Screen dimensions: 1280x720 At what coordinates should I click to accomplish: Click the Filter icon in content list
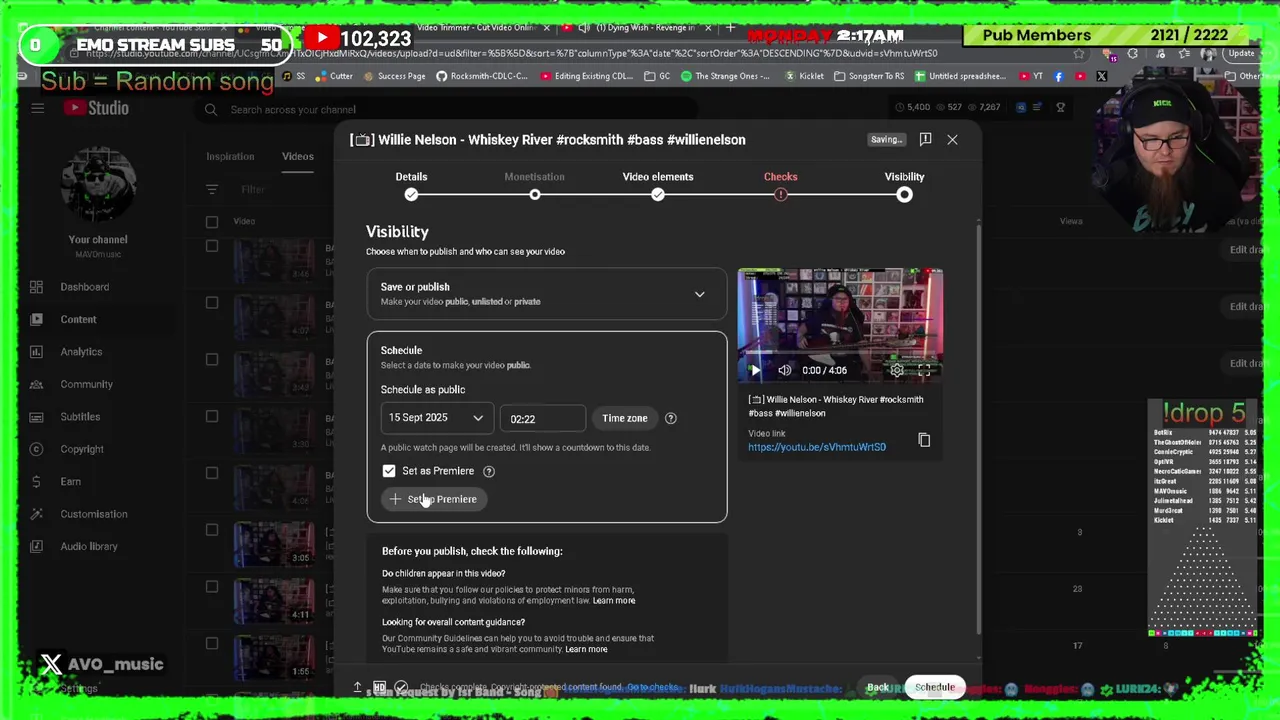point(212,189)
